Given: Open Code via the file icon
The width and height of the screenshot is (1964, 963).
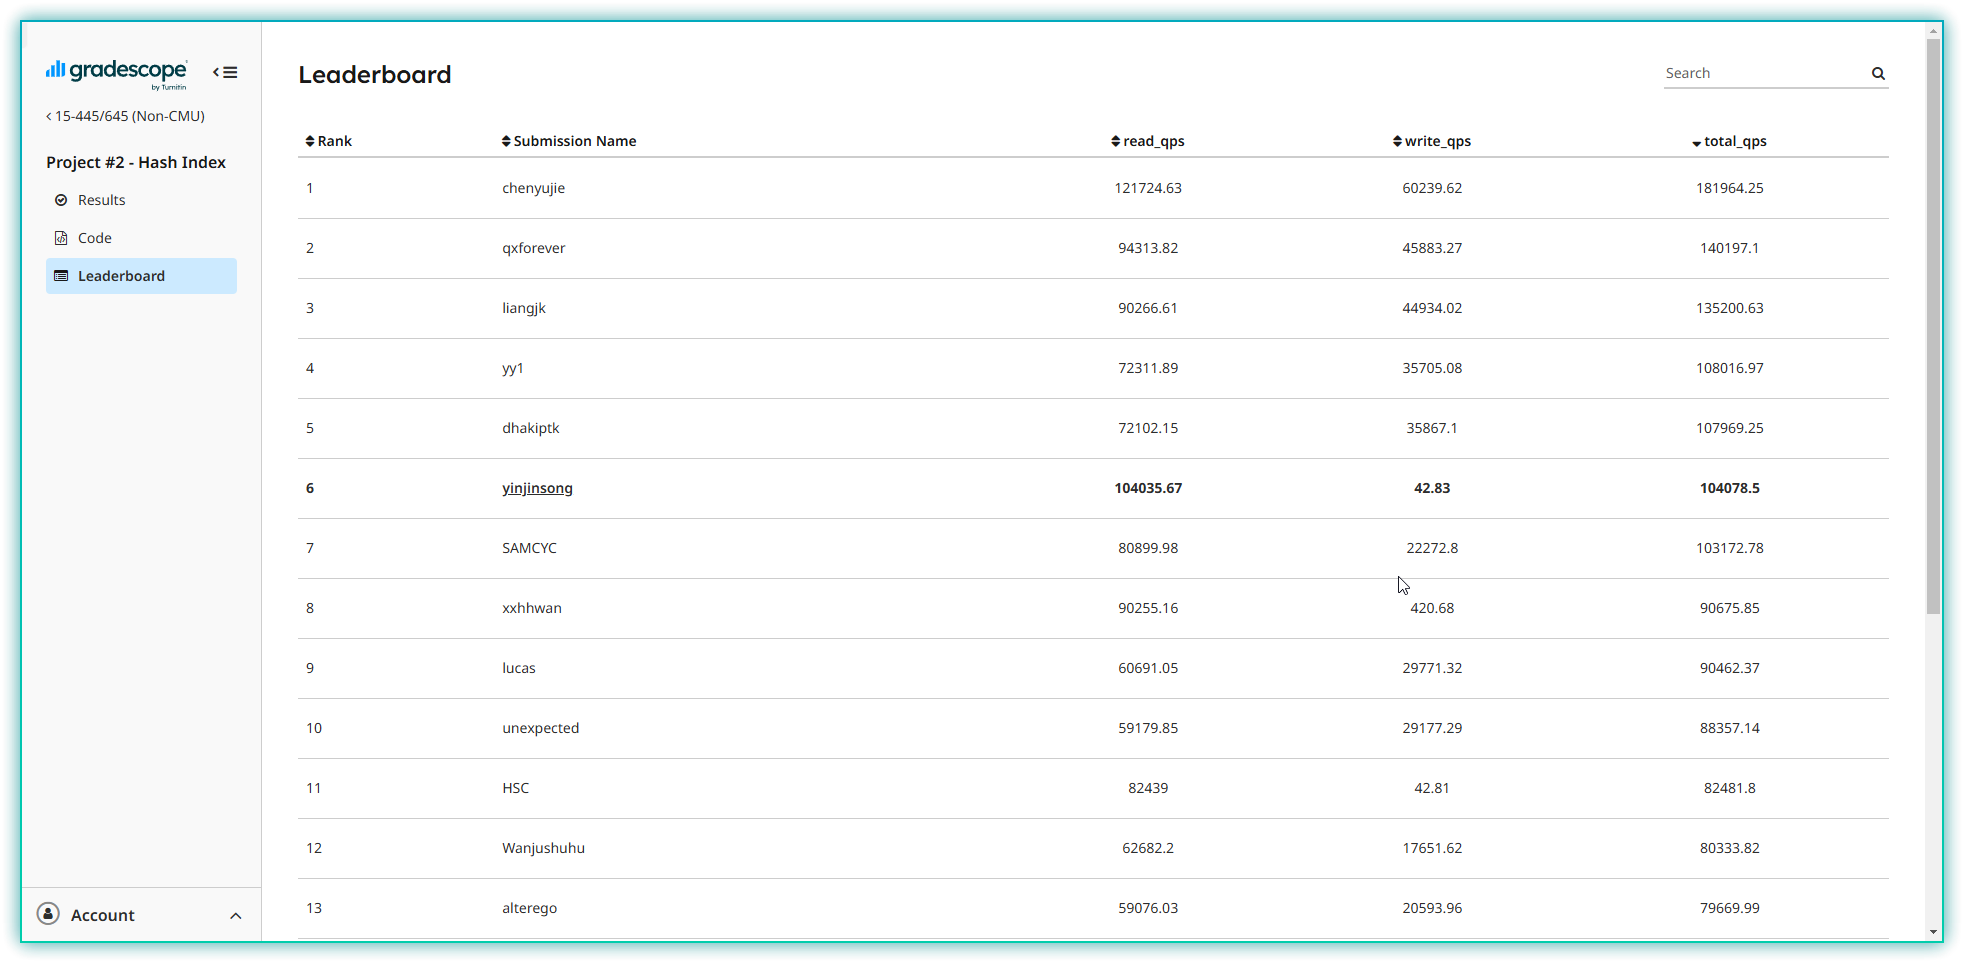Looking at the screenshot, I should coord(60,237).
